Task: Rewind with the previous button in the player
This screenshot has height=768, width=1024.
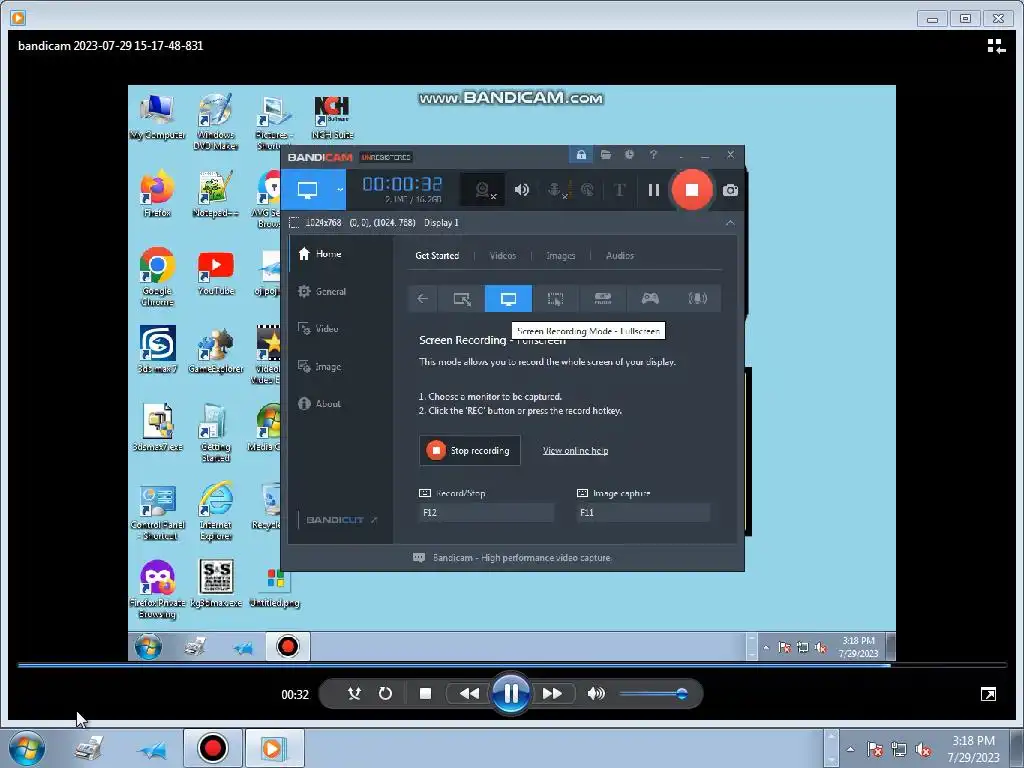Action: pos(469,694)
